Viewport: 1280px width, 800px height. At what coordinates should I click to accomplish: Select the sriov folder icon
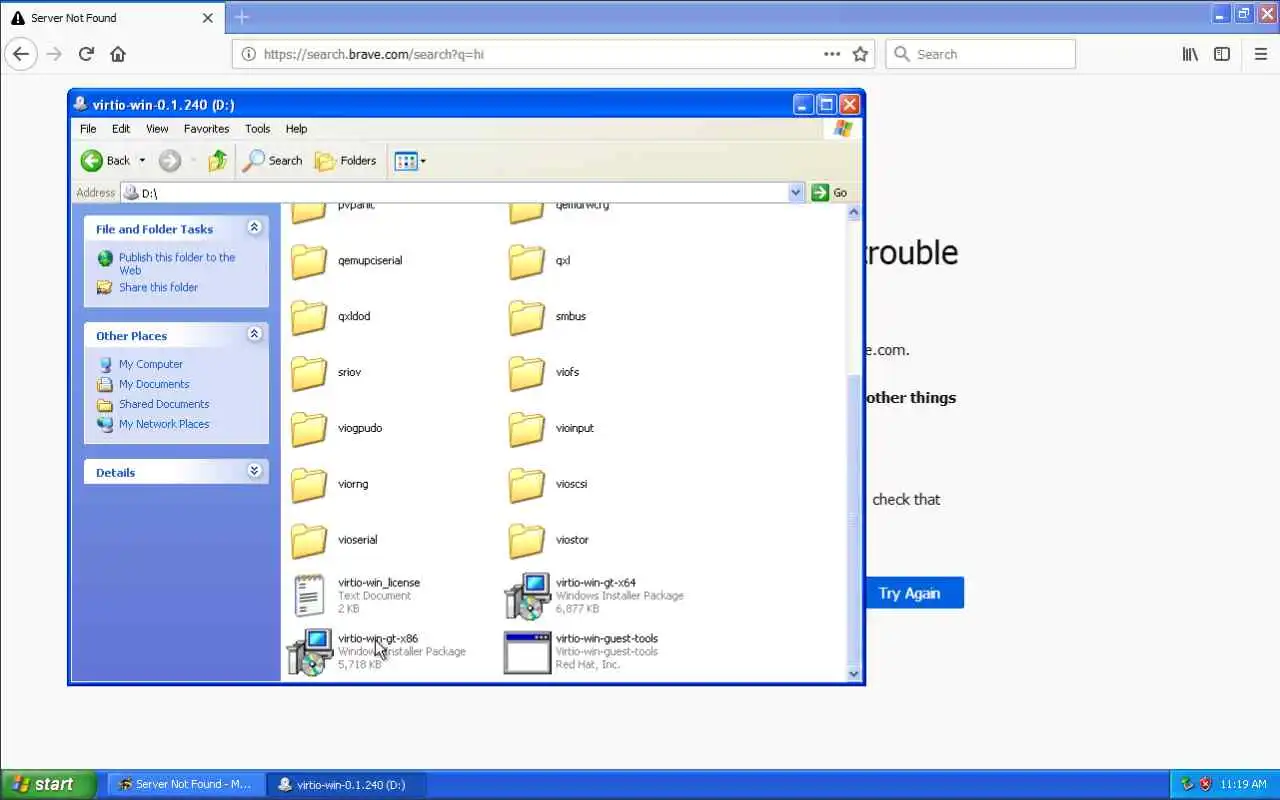[309, 373]
